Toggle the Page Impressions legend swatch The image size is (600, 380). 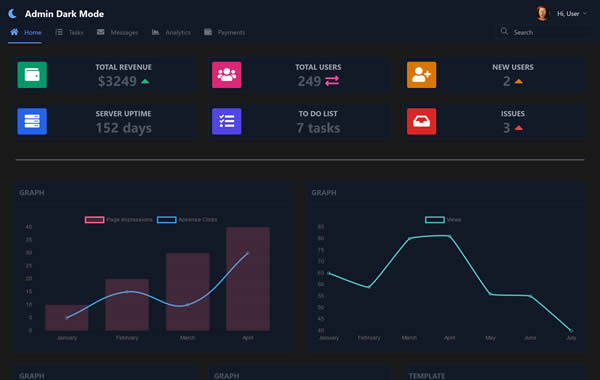(x=95, y=220)
